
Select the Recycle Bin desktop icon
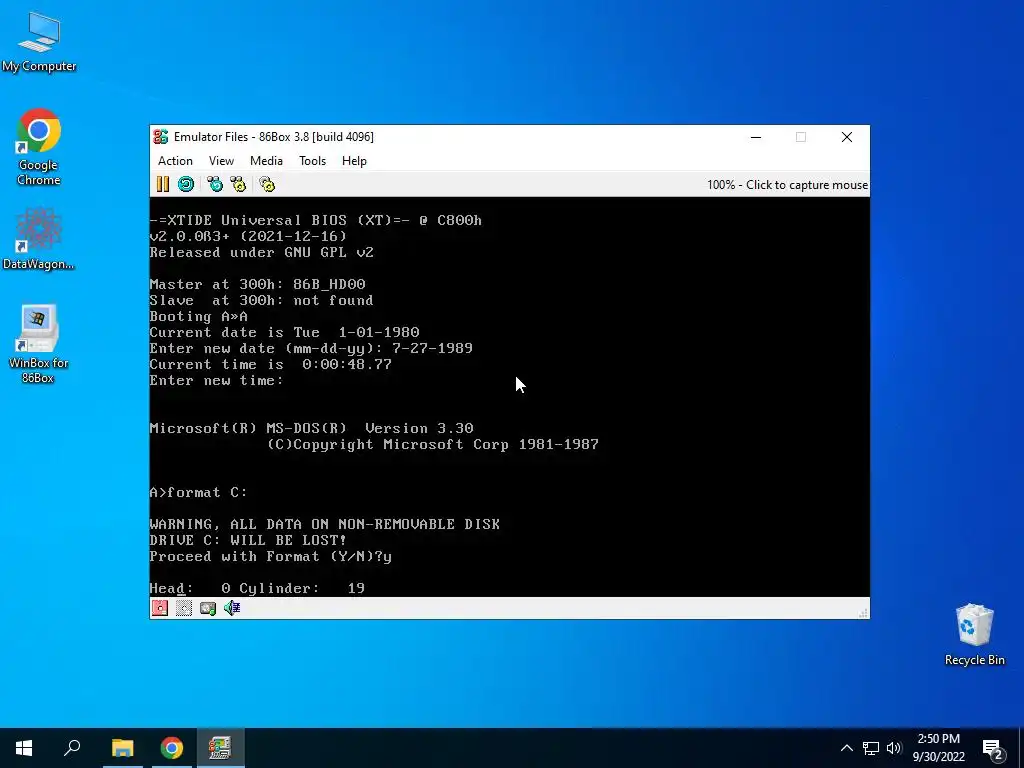click(x=974, y=635)
